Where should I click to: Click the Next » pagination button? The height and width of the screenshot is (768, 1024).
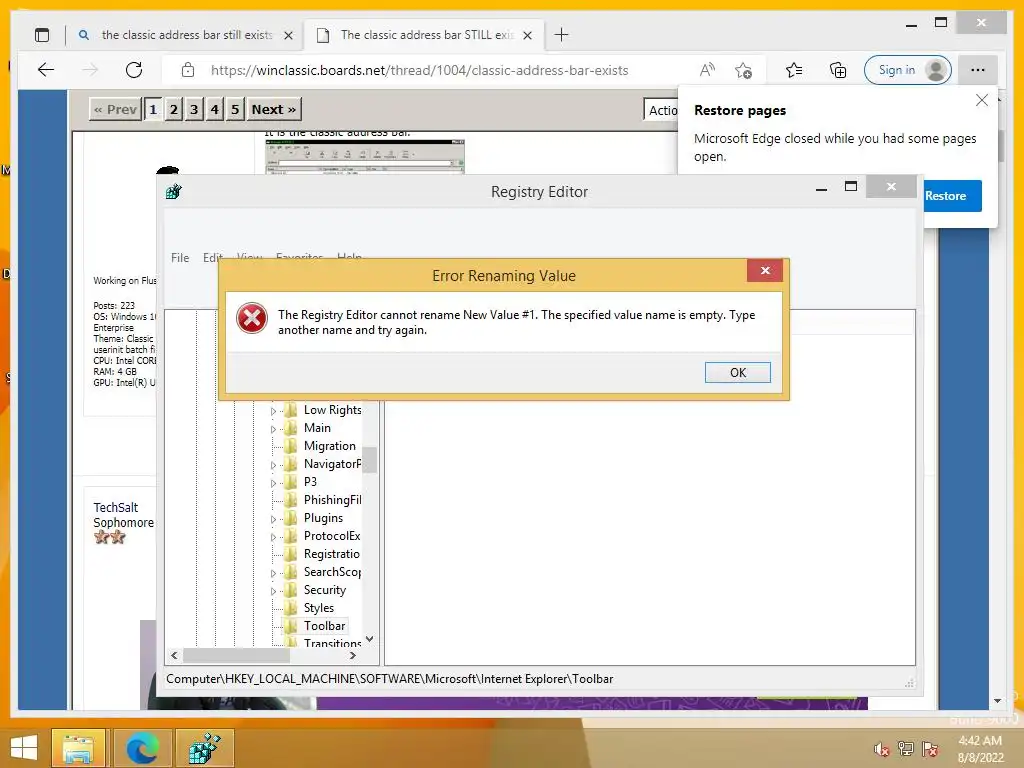coord(274,109)
